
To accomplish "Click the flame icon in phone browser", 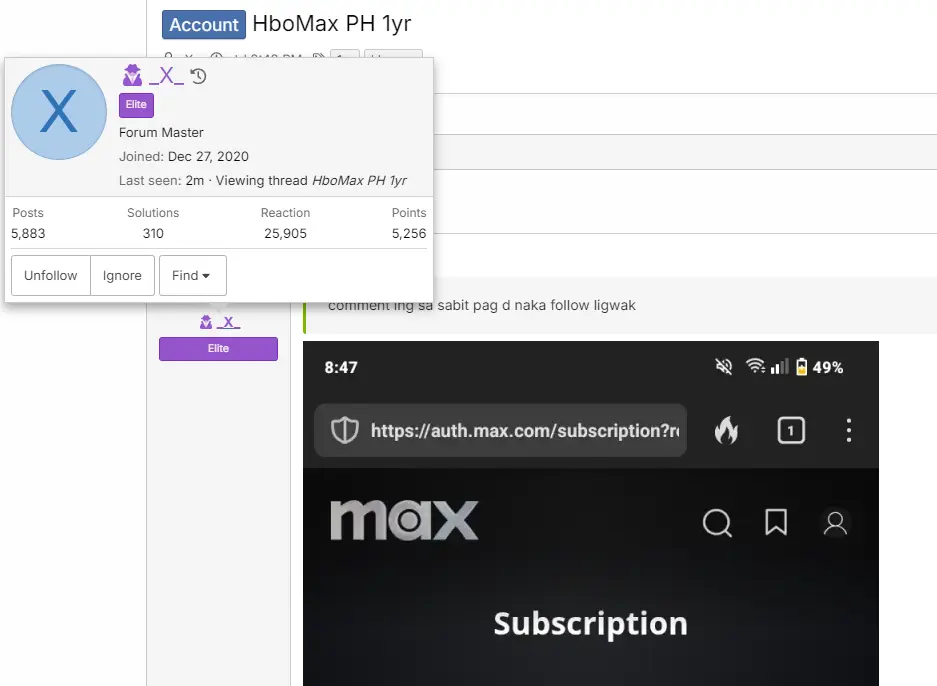I will point(726,430).
